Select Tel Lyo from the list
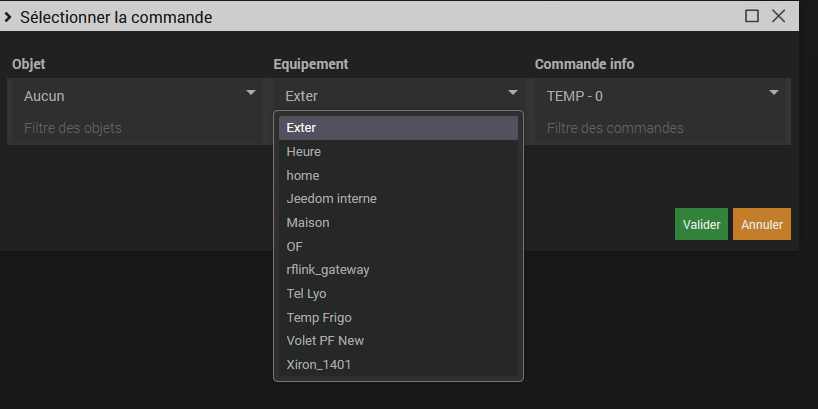 (398, 294)
